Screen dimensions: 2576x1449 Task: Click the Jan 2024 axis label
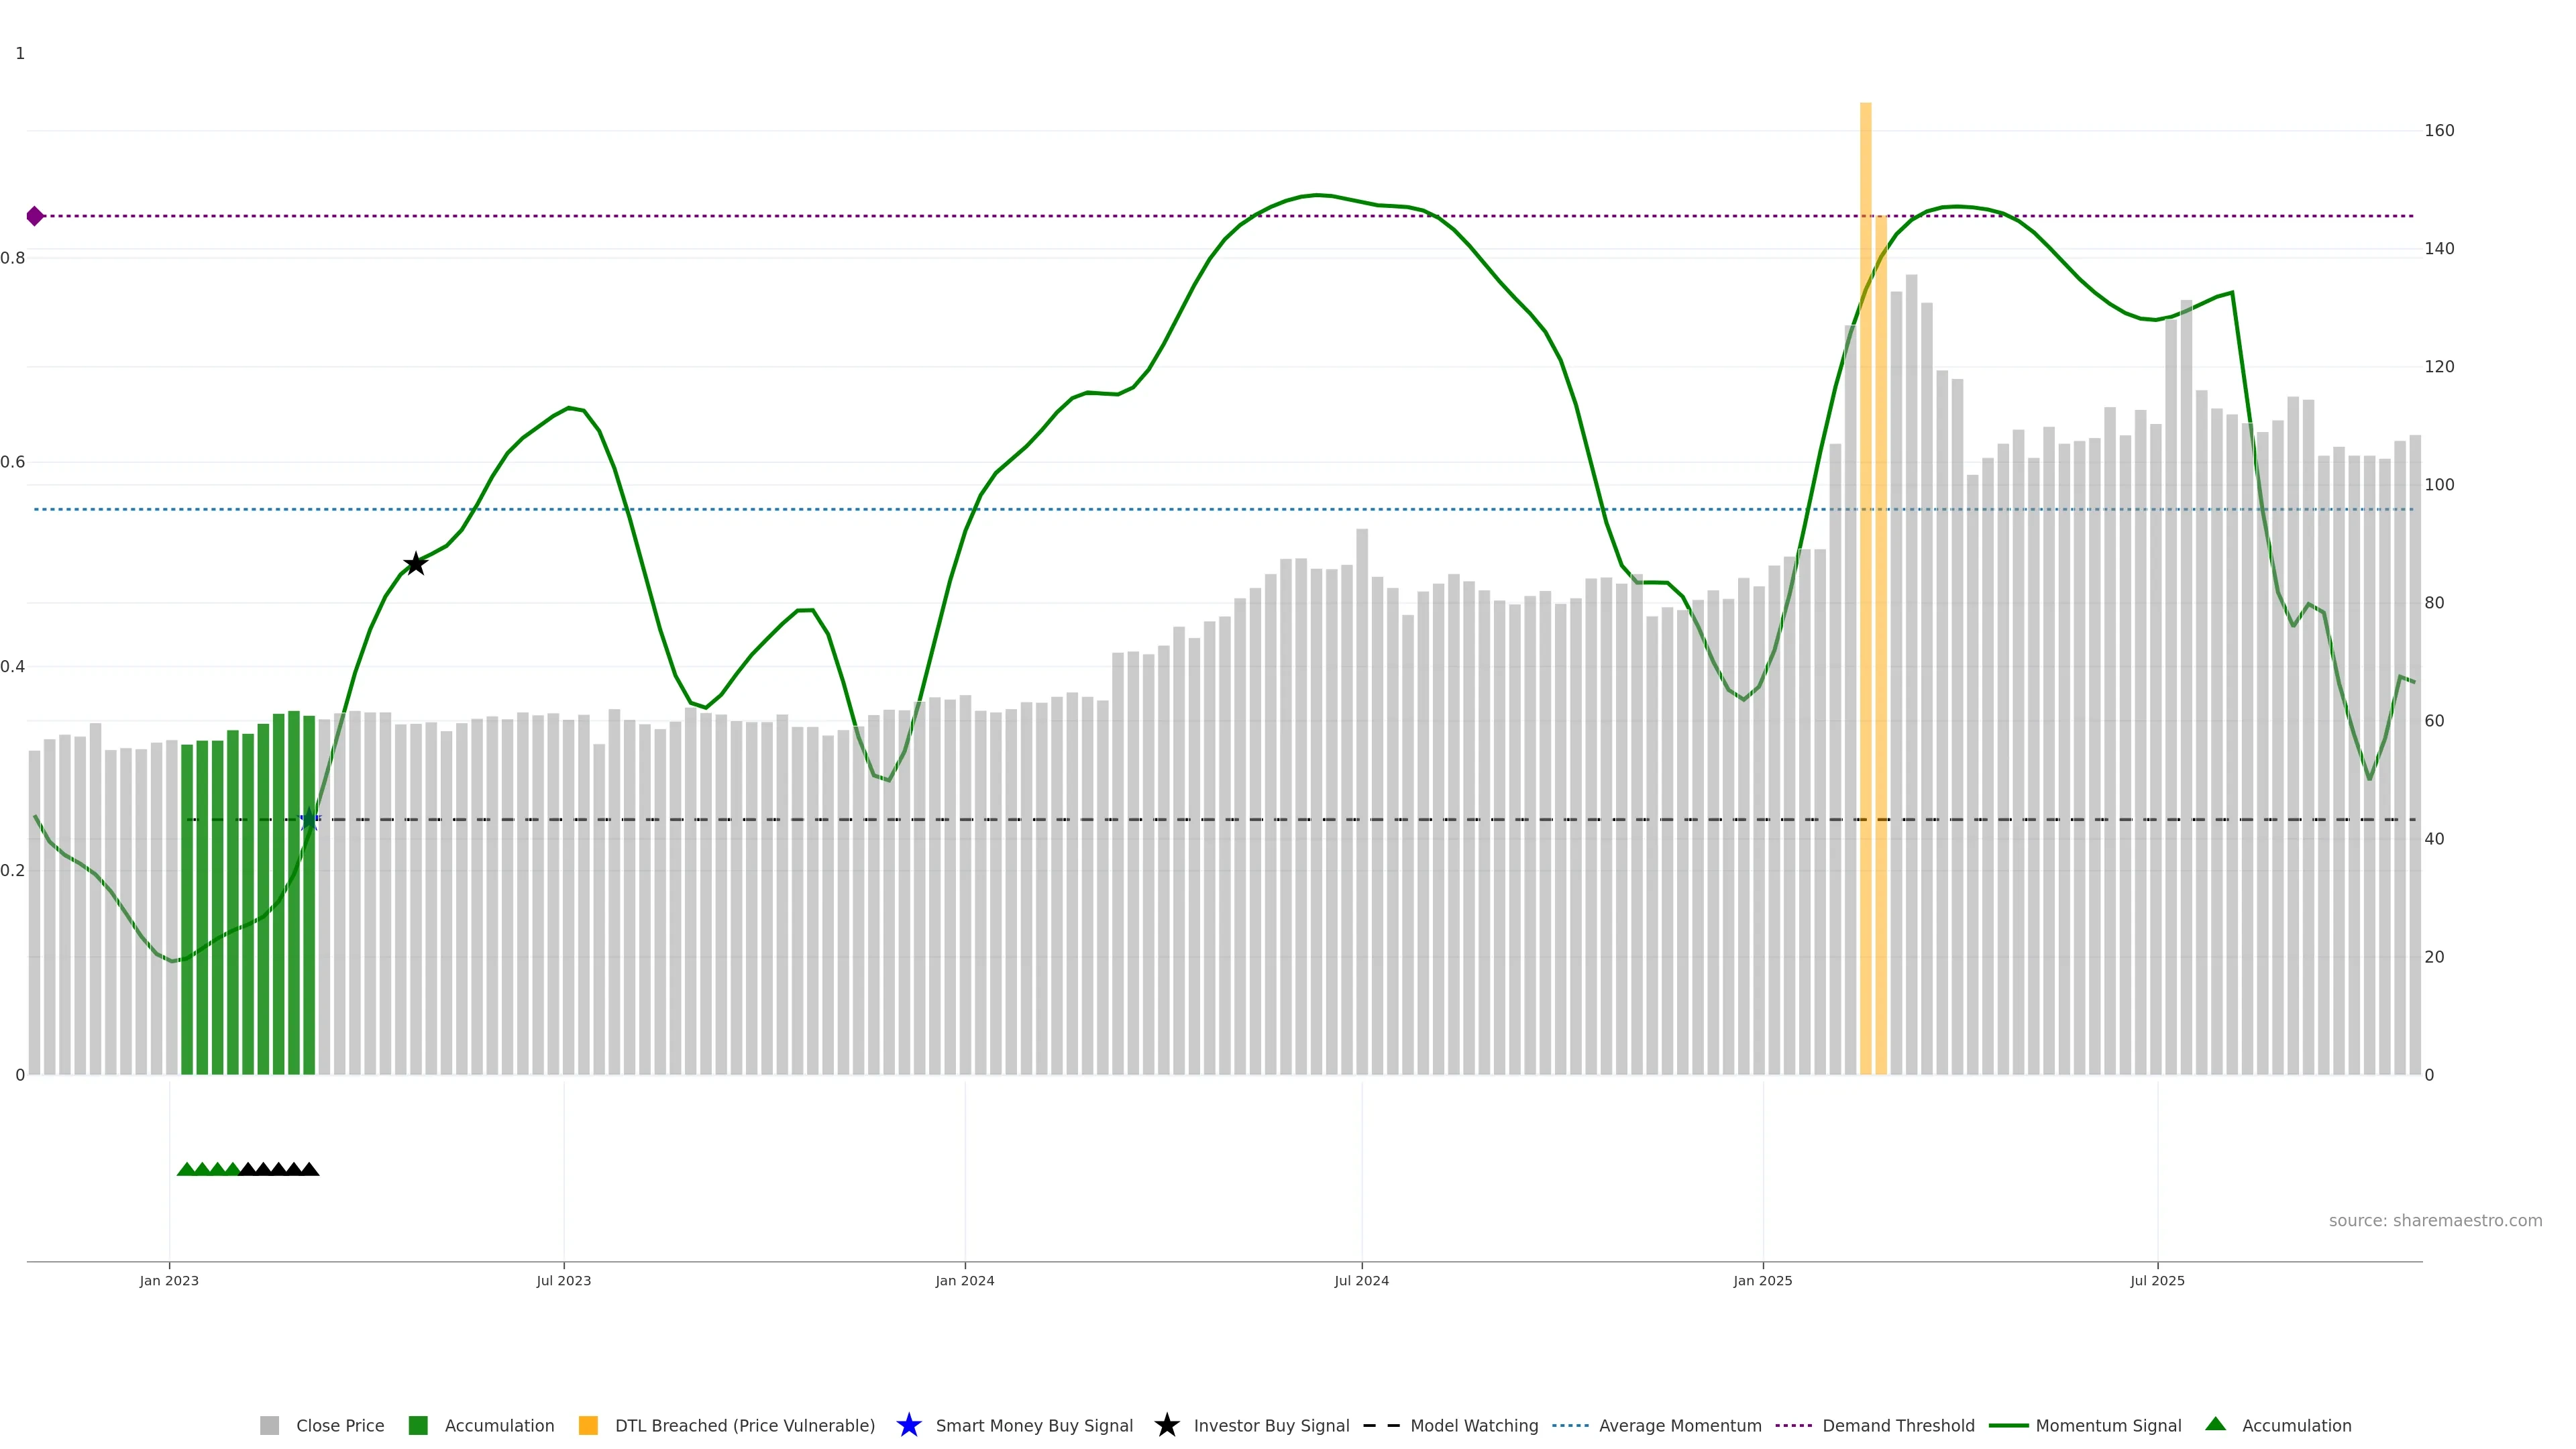coord(964,1281)
